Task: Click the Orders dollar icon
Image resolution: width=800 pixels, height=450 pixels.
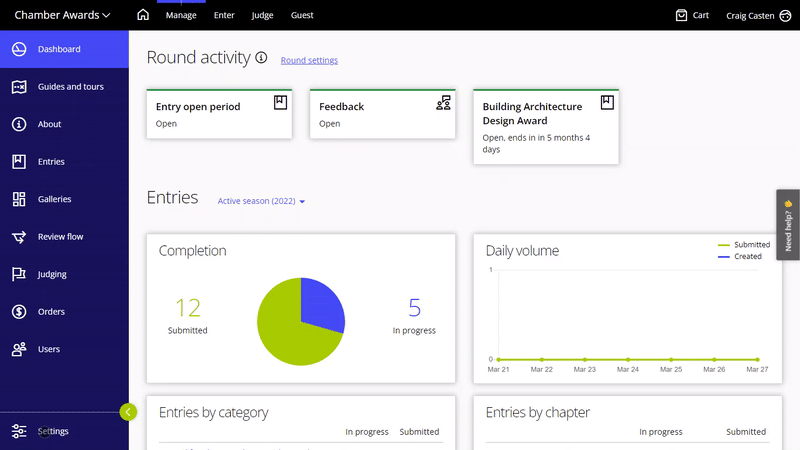Action: [x=18, y=312]
